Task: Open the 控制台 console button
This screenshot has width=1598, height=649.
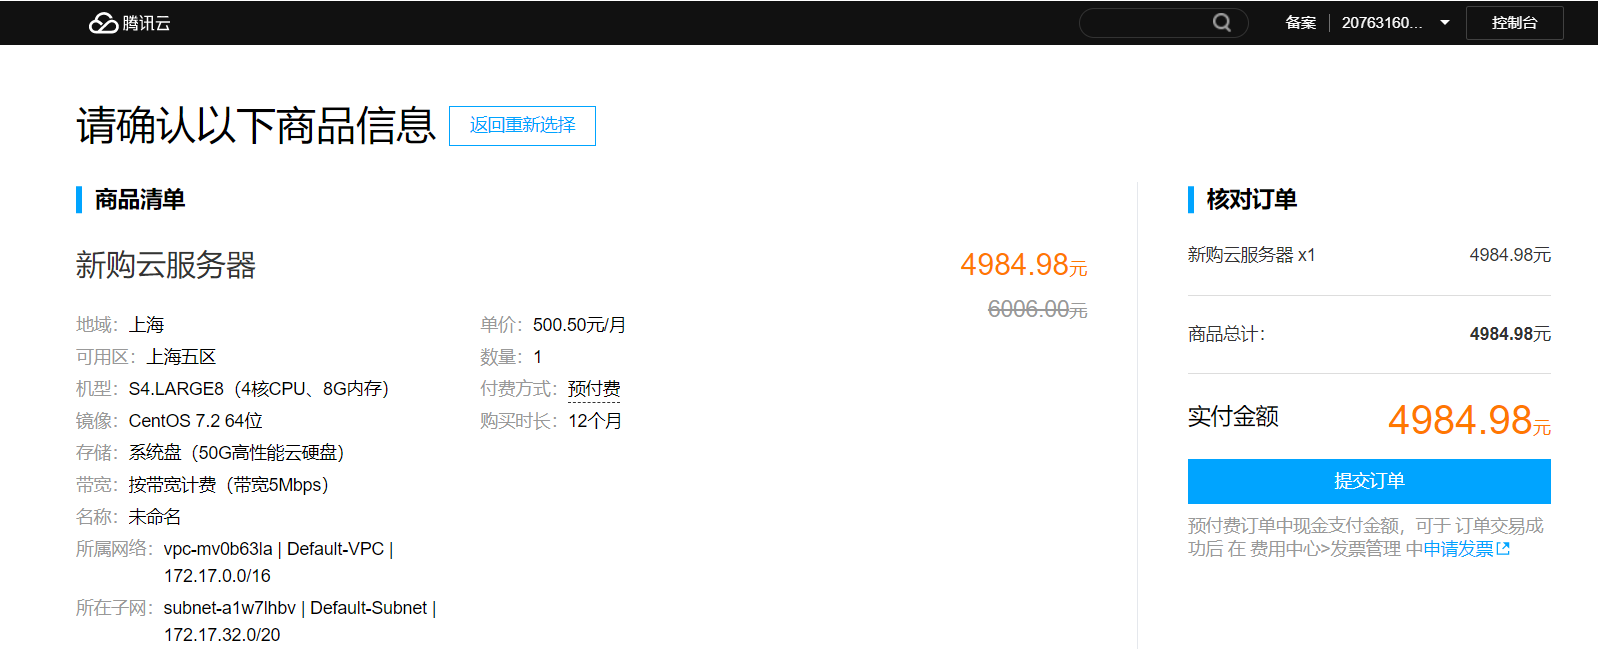Action: [1514, 23]
